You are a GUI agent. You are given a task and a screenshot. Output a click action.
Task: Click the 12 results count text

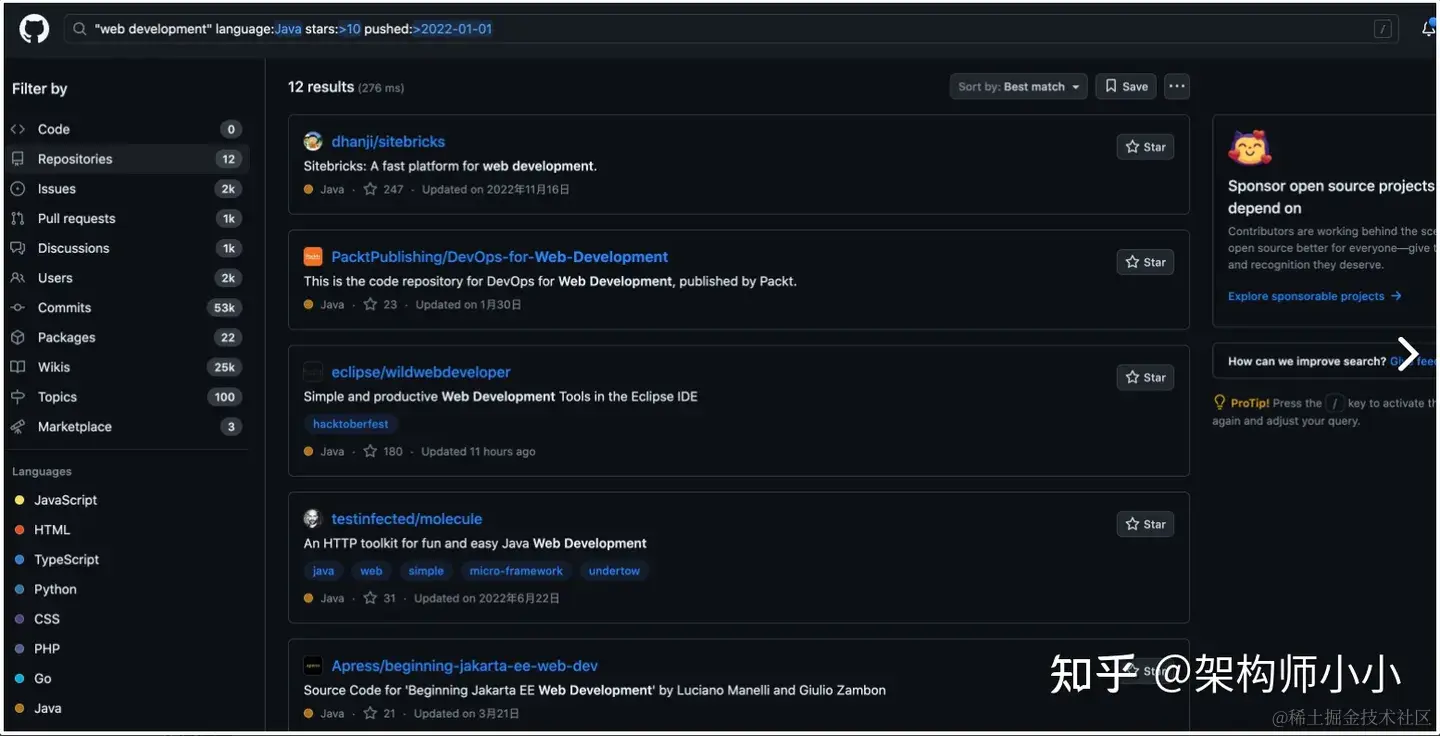coord(321,87)
